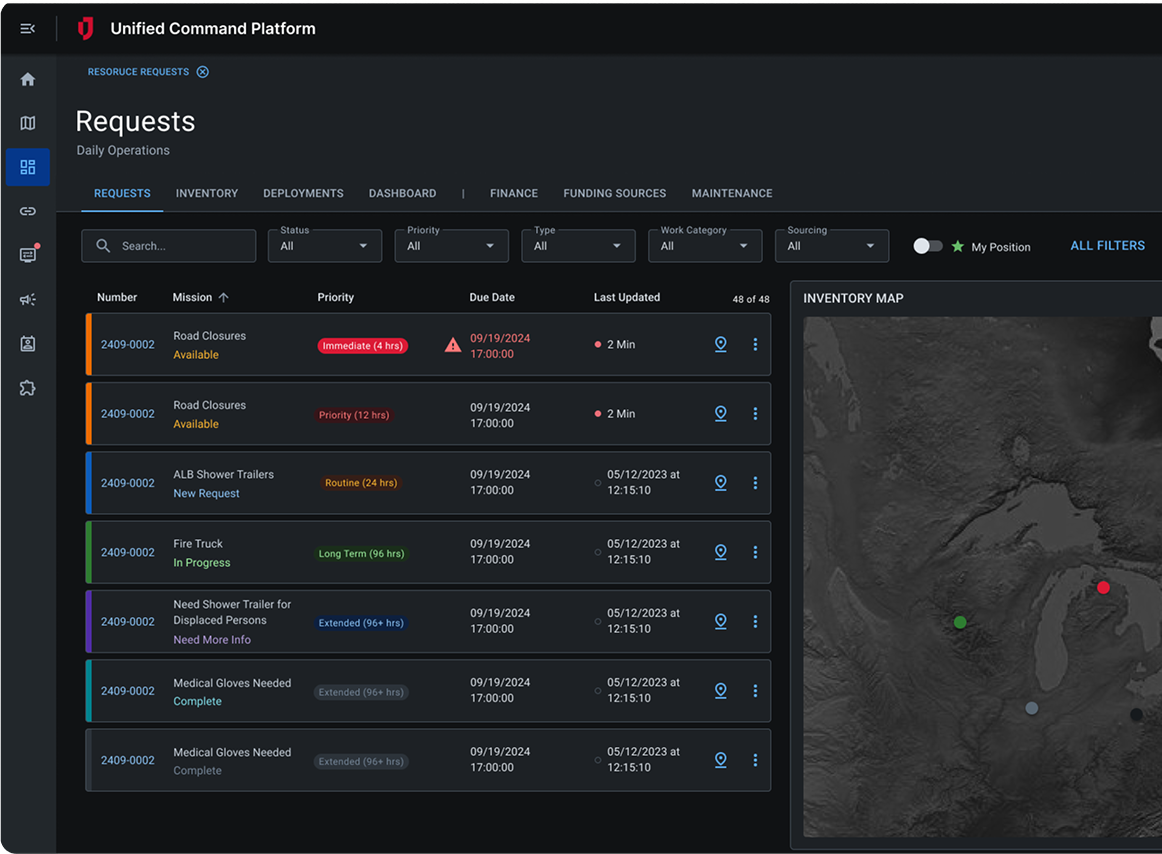
Task: Click the Home icon in sidebar
Action: click(x=28, y=79)
